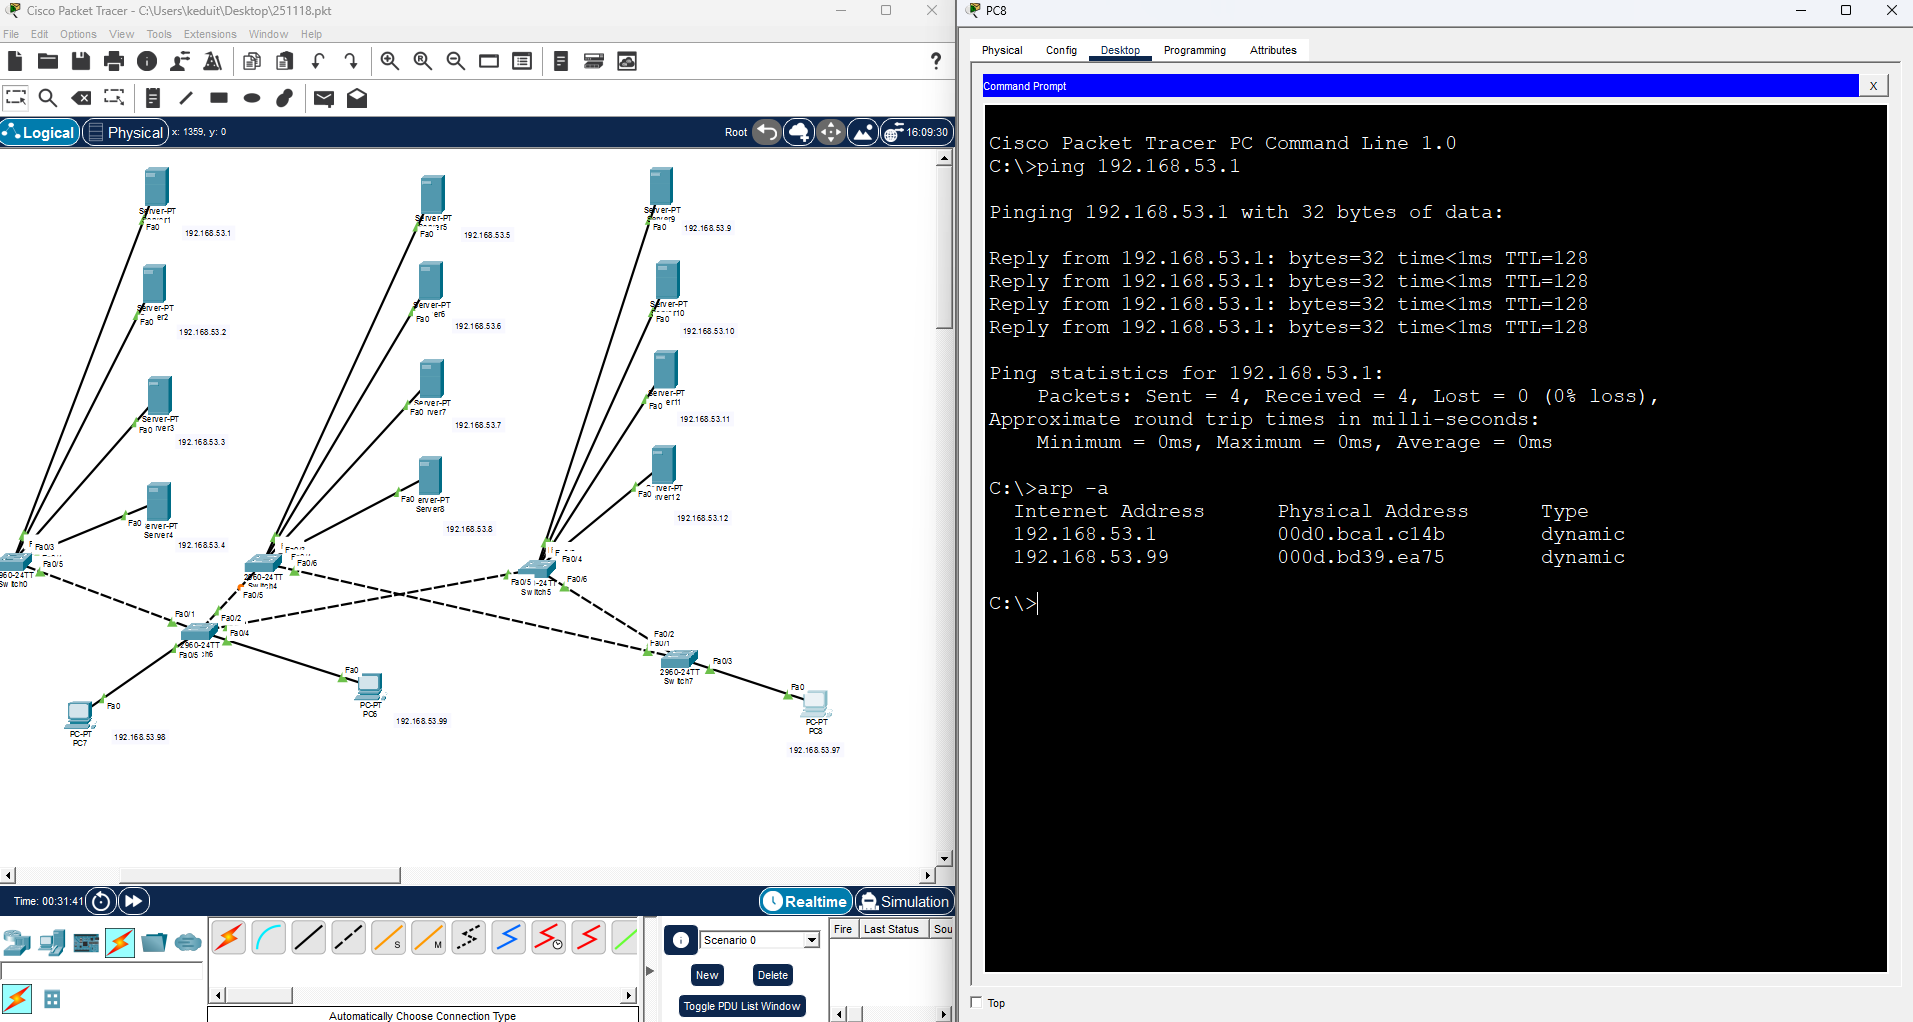Switch to the Config tab in PC8
Screen dimensions: 1913x1022
click(1061, 50)
